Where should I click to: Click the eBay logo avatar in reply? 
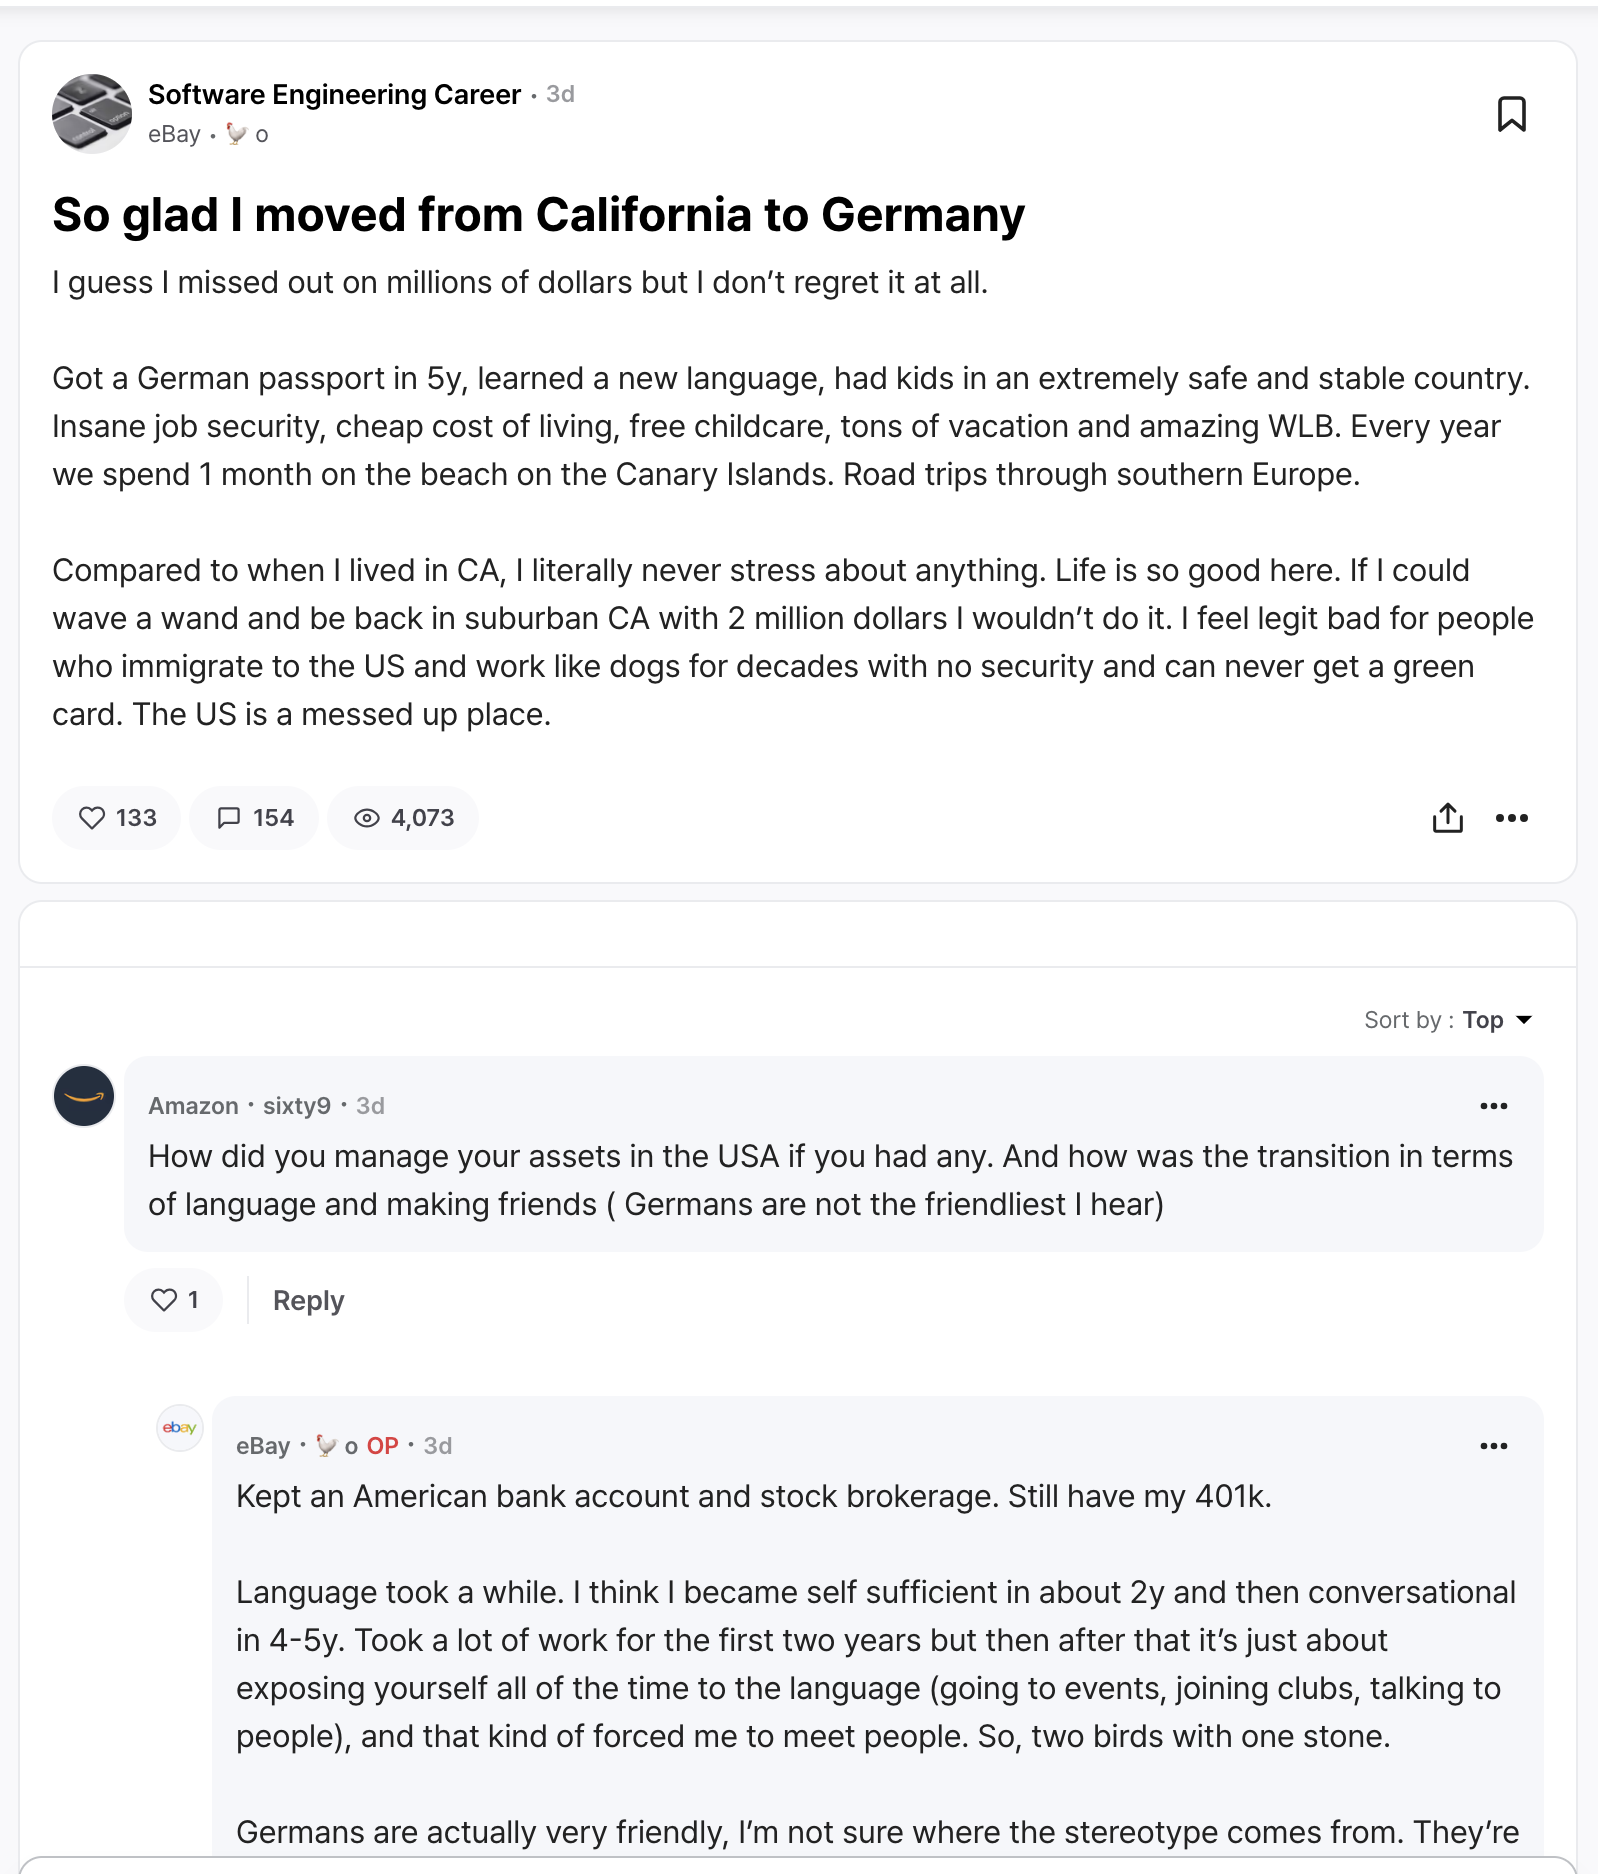tap(180, 1428)
